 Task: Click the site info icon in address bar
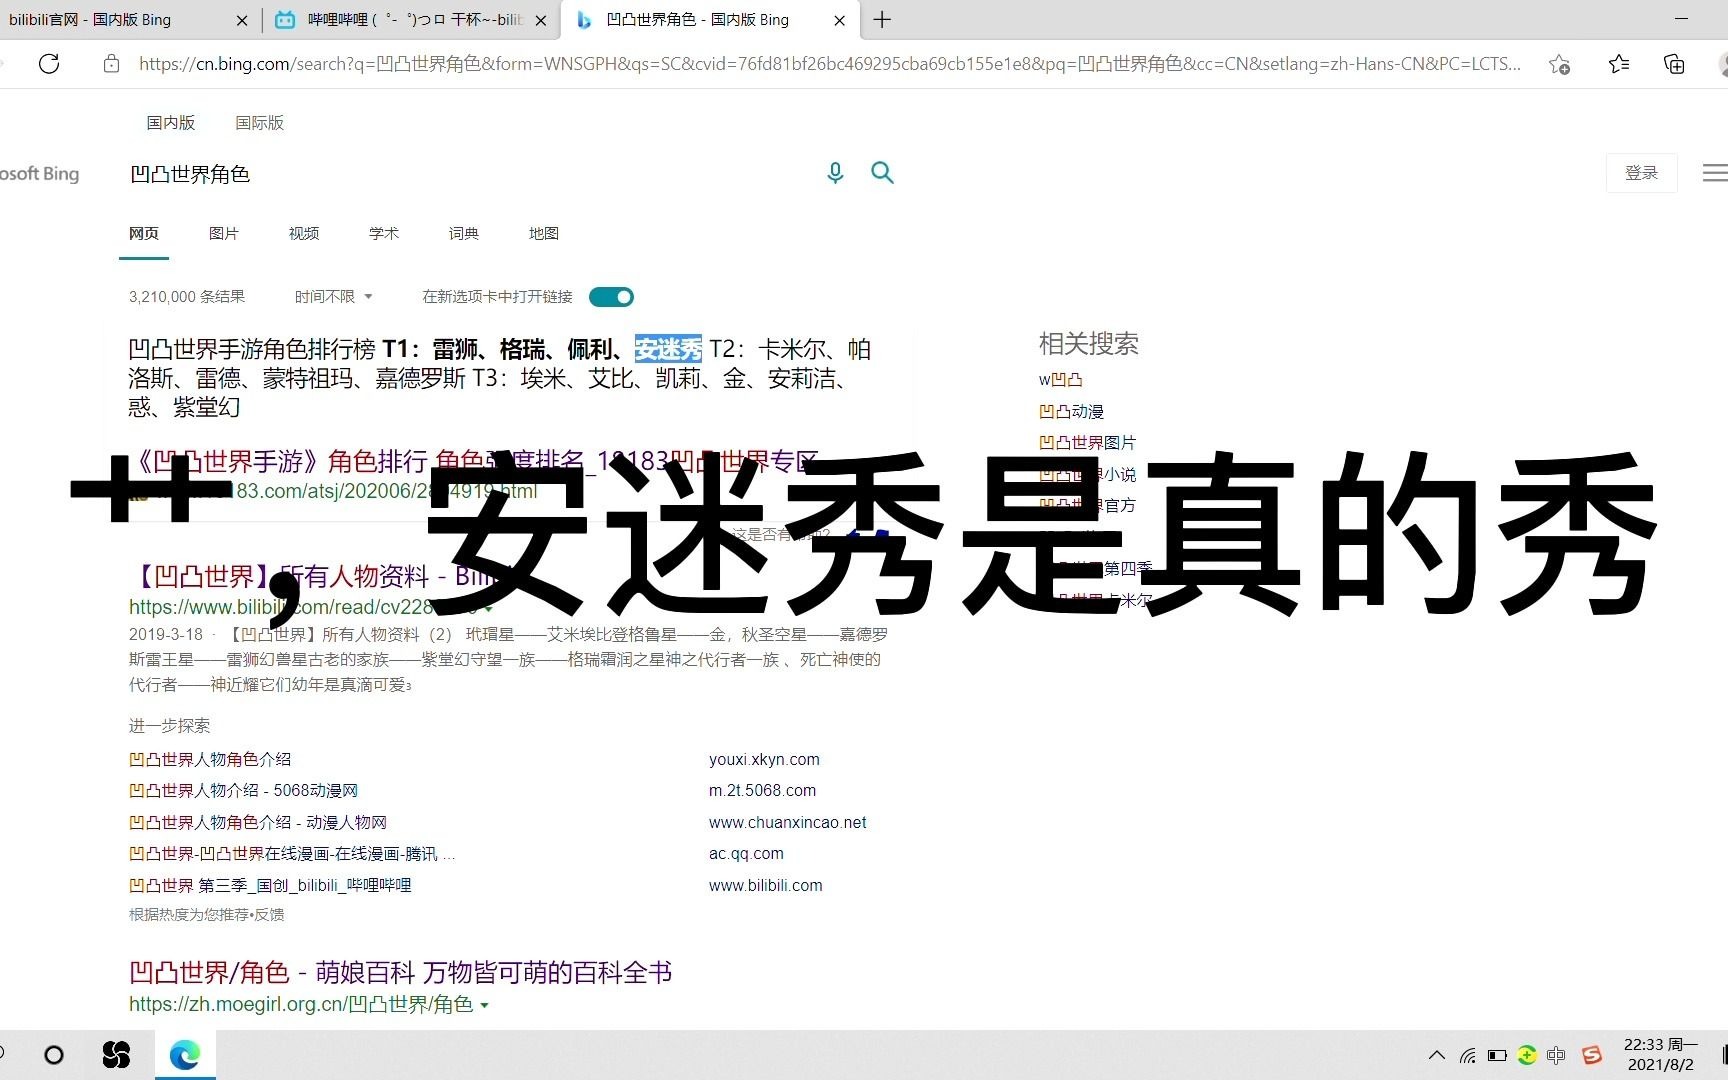111,63
